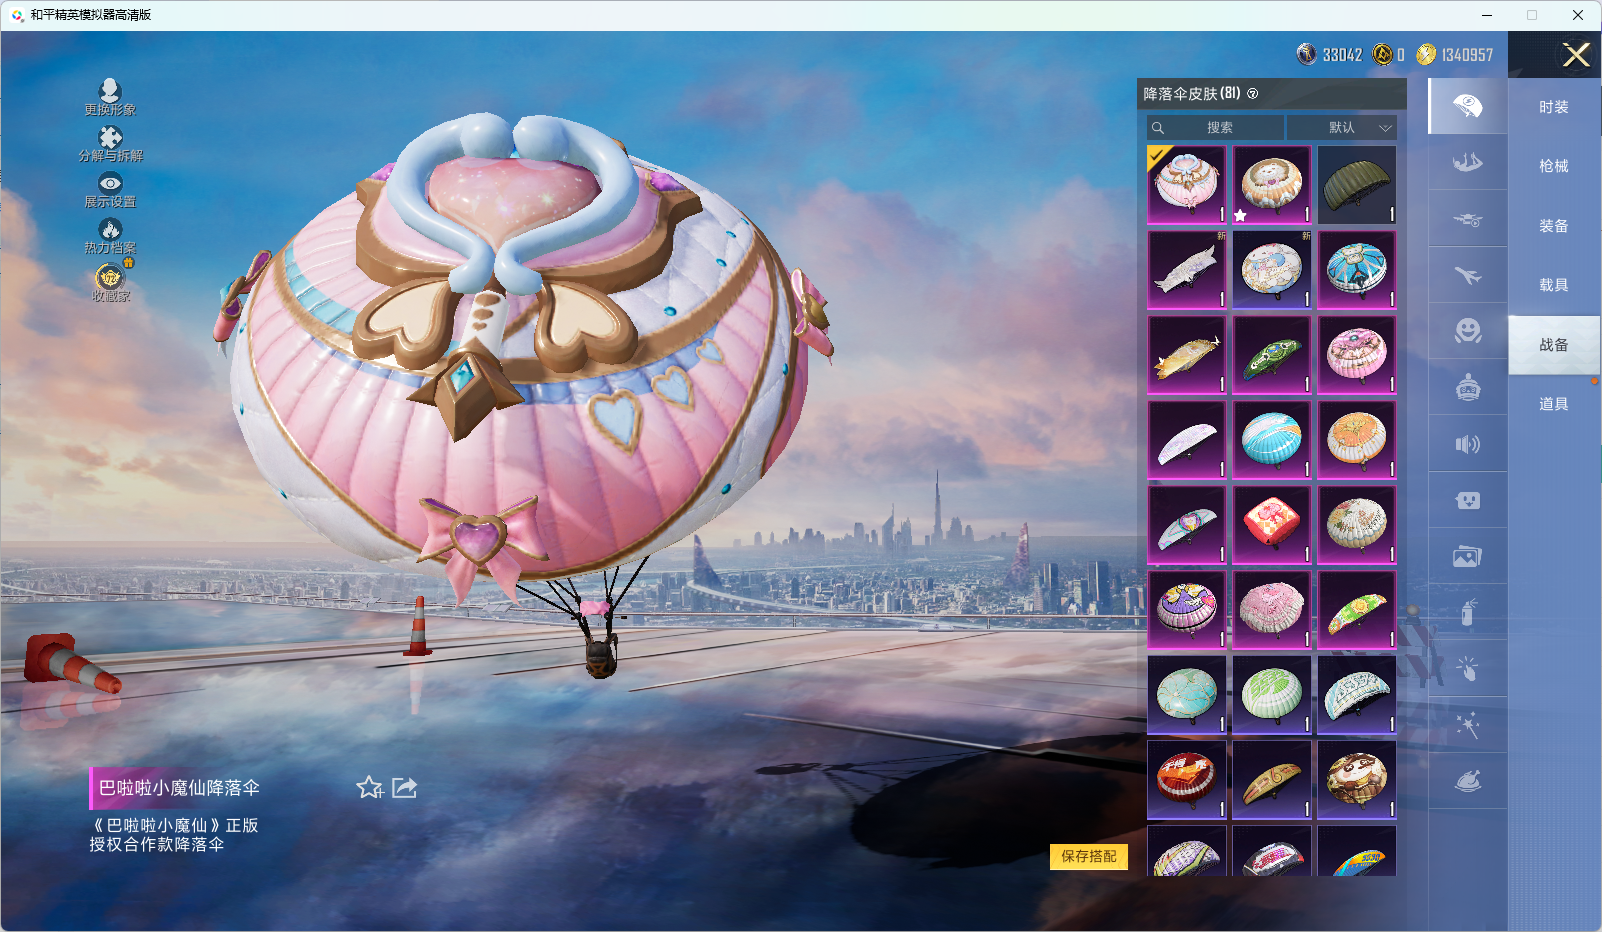Click the 搜索 search field
The height and width of the screenshot is (932, 1602).
(x=1218, y=128)
